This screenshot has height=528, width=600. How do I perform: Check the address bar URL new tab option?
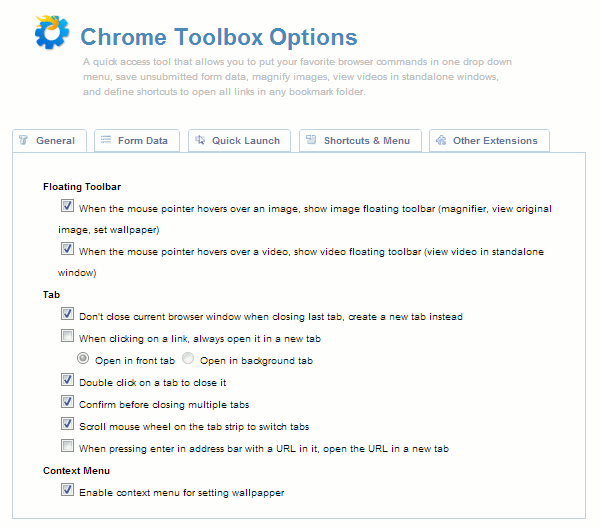67,448
